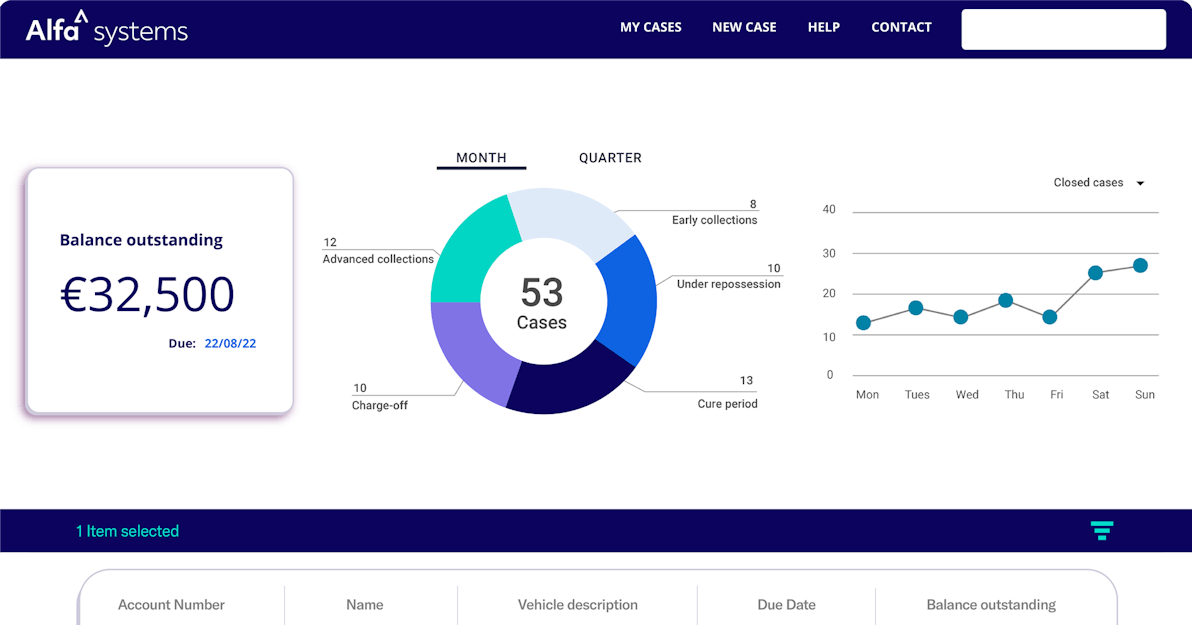Open the HELP menu item

click(823, 27)
